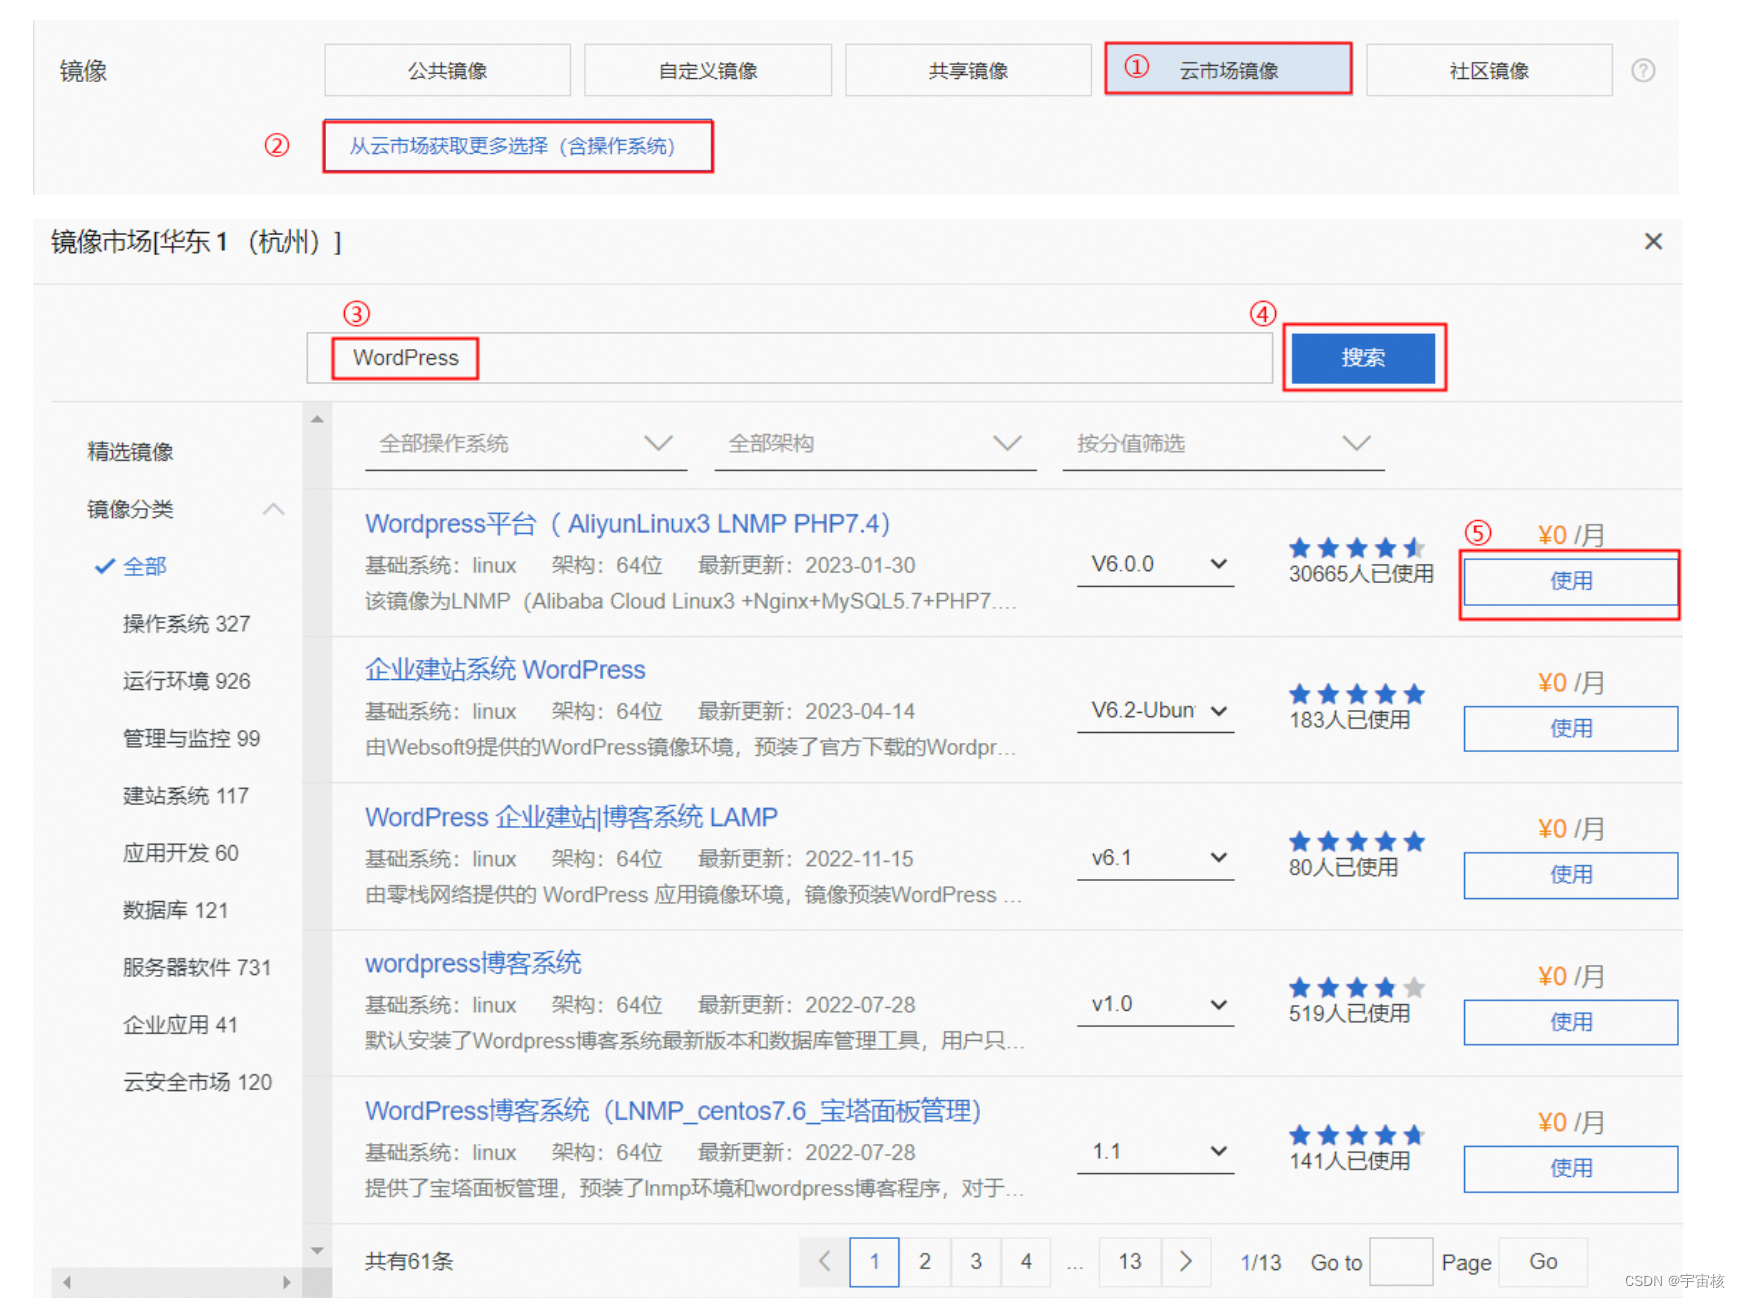Viewport: 1740px width, 1298px height.
Task: Click the sidebar vertical scrollbar track
Action: click(317, 834)
